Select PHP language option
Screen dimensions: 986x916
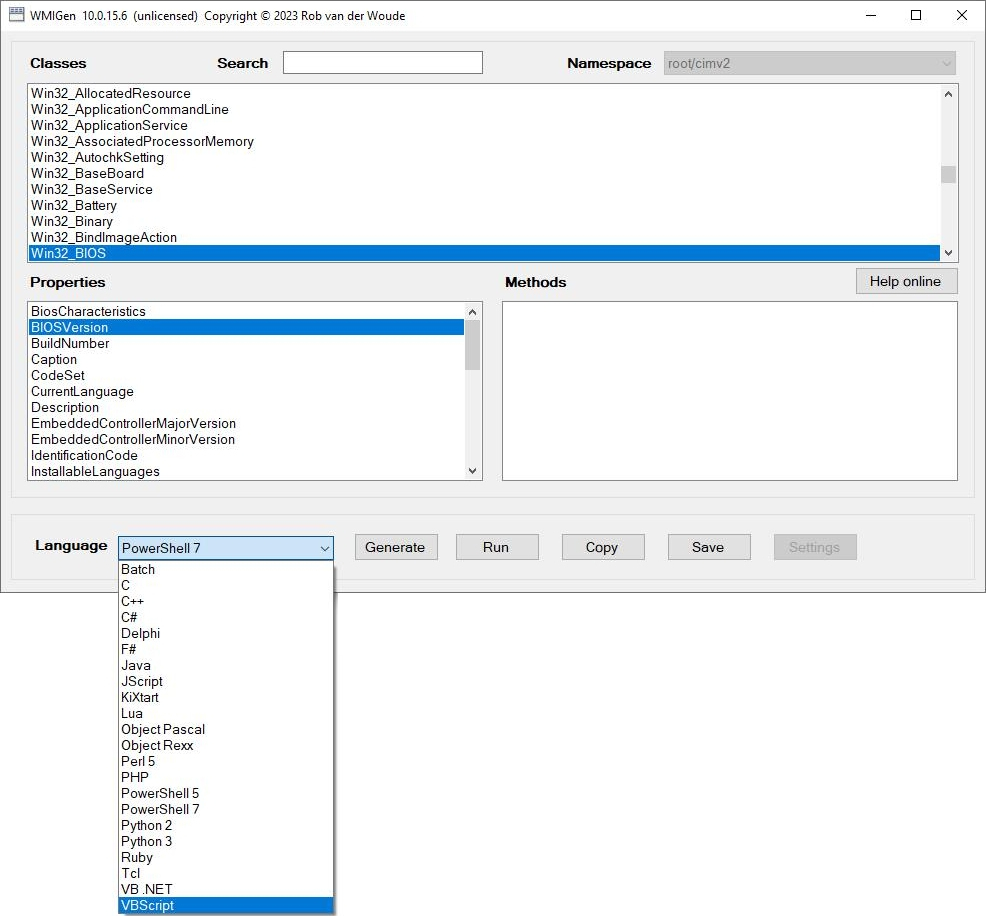point(226,777)
